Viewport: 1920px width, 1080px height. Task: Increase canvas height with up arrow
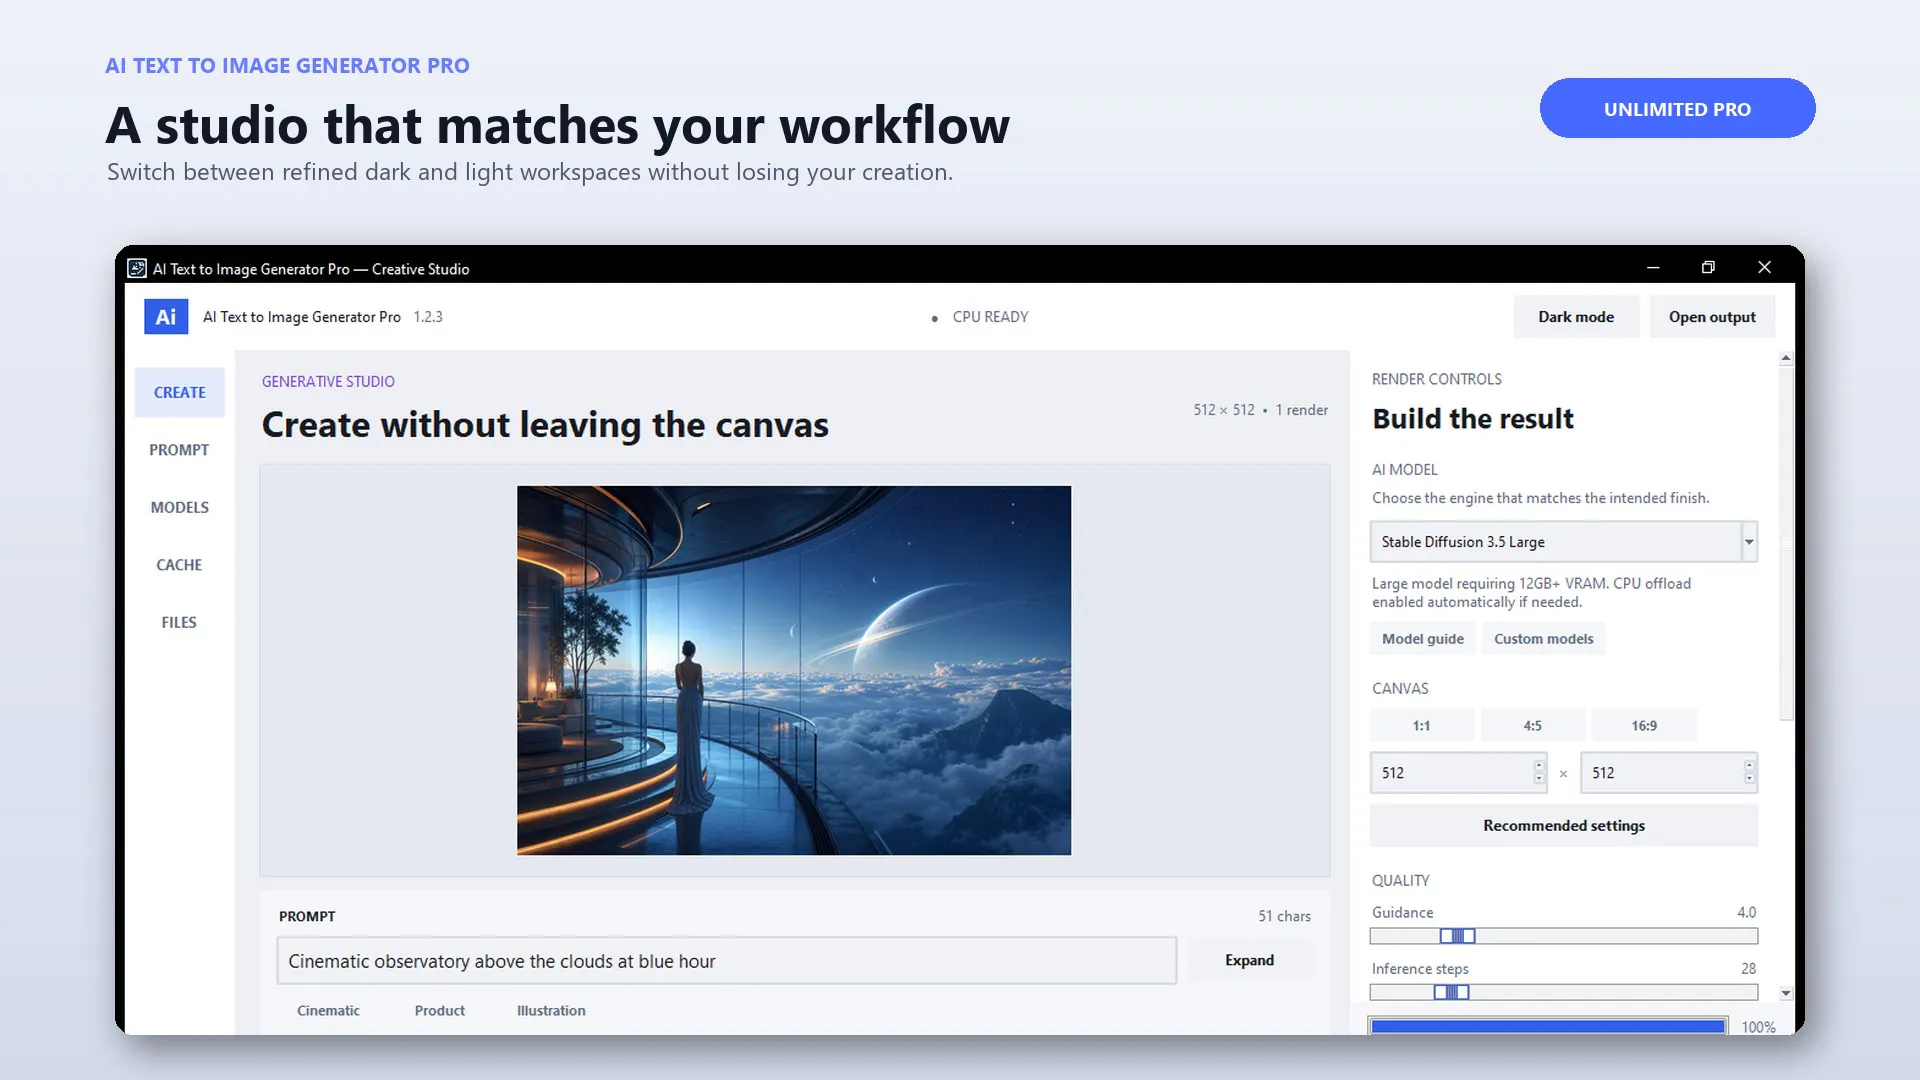[x=1749, y=766]
